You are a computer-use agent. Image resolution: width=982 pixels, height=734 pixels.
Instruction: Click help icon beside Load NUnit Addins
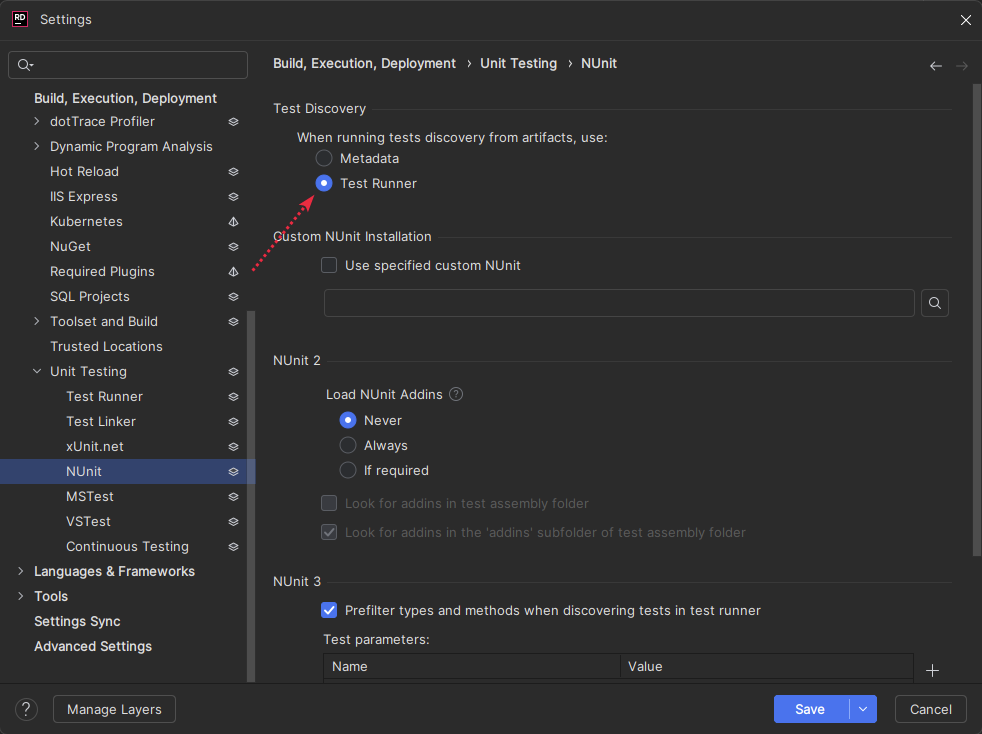(456, 394)
